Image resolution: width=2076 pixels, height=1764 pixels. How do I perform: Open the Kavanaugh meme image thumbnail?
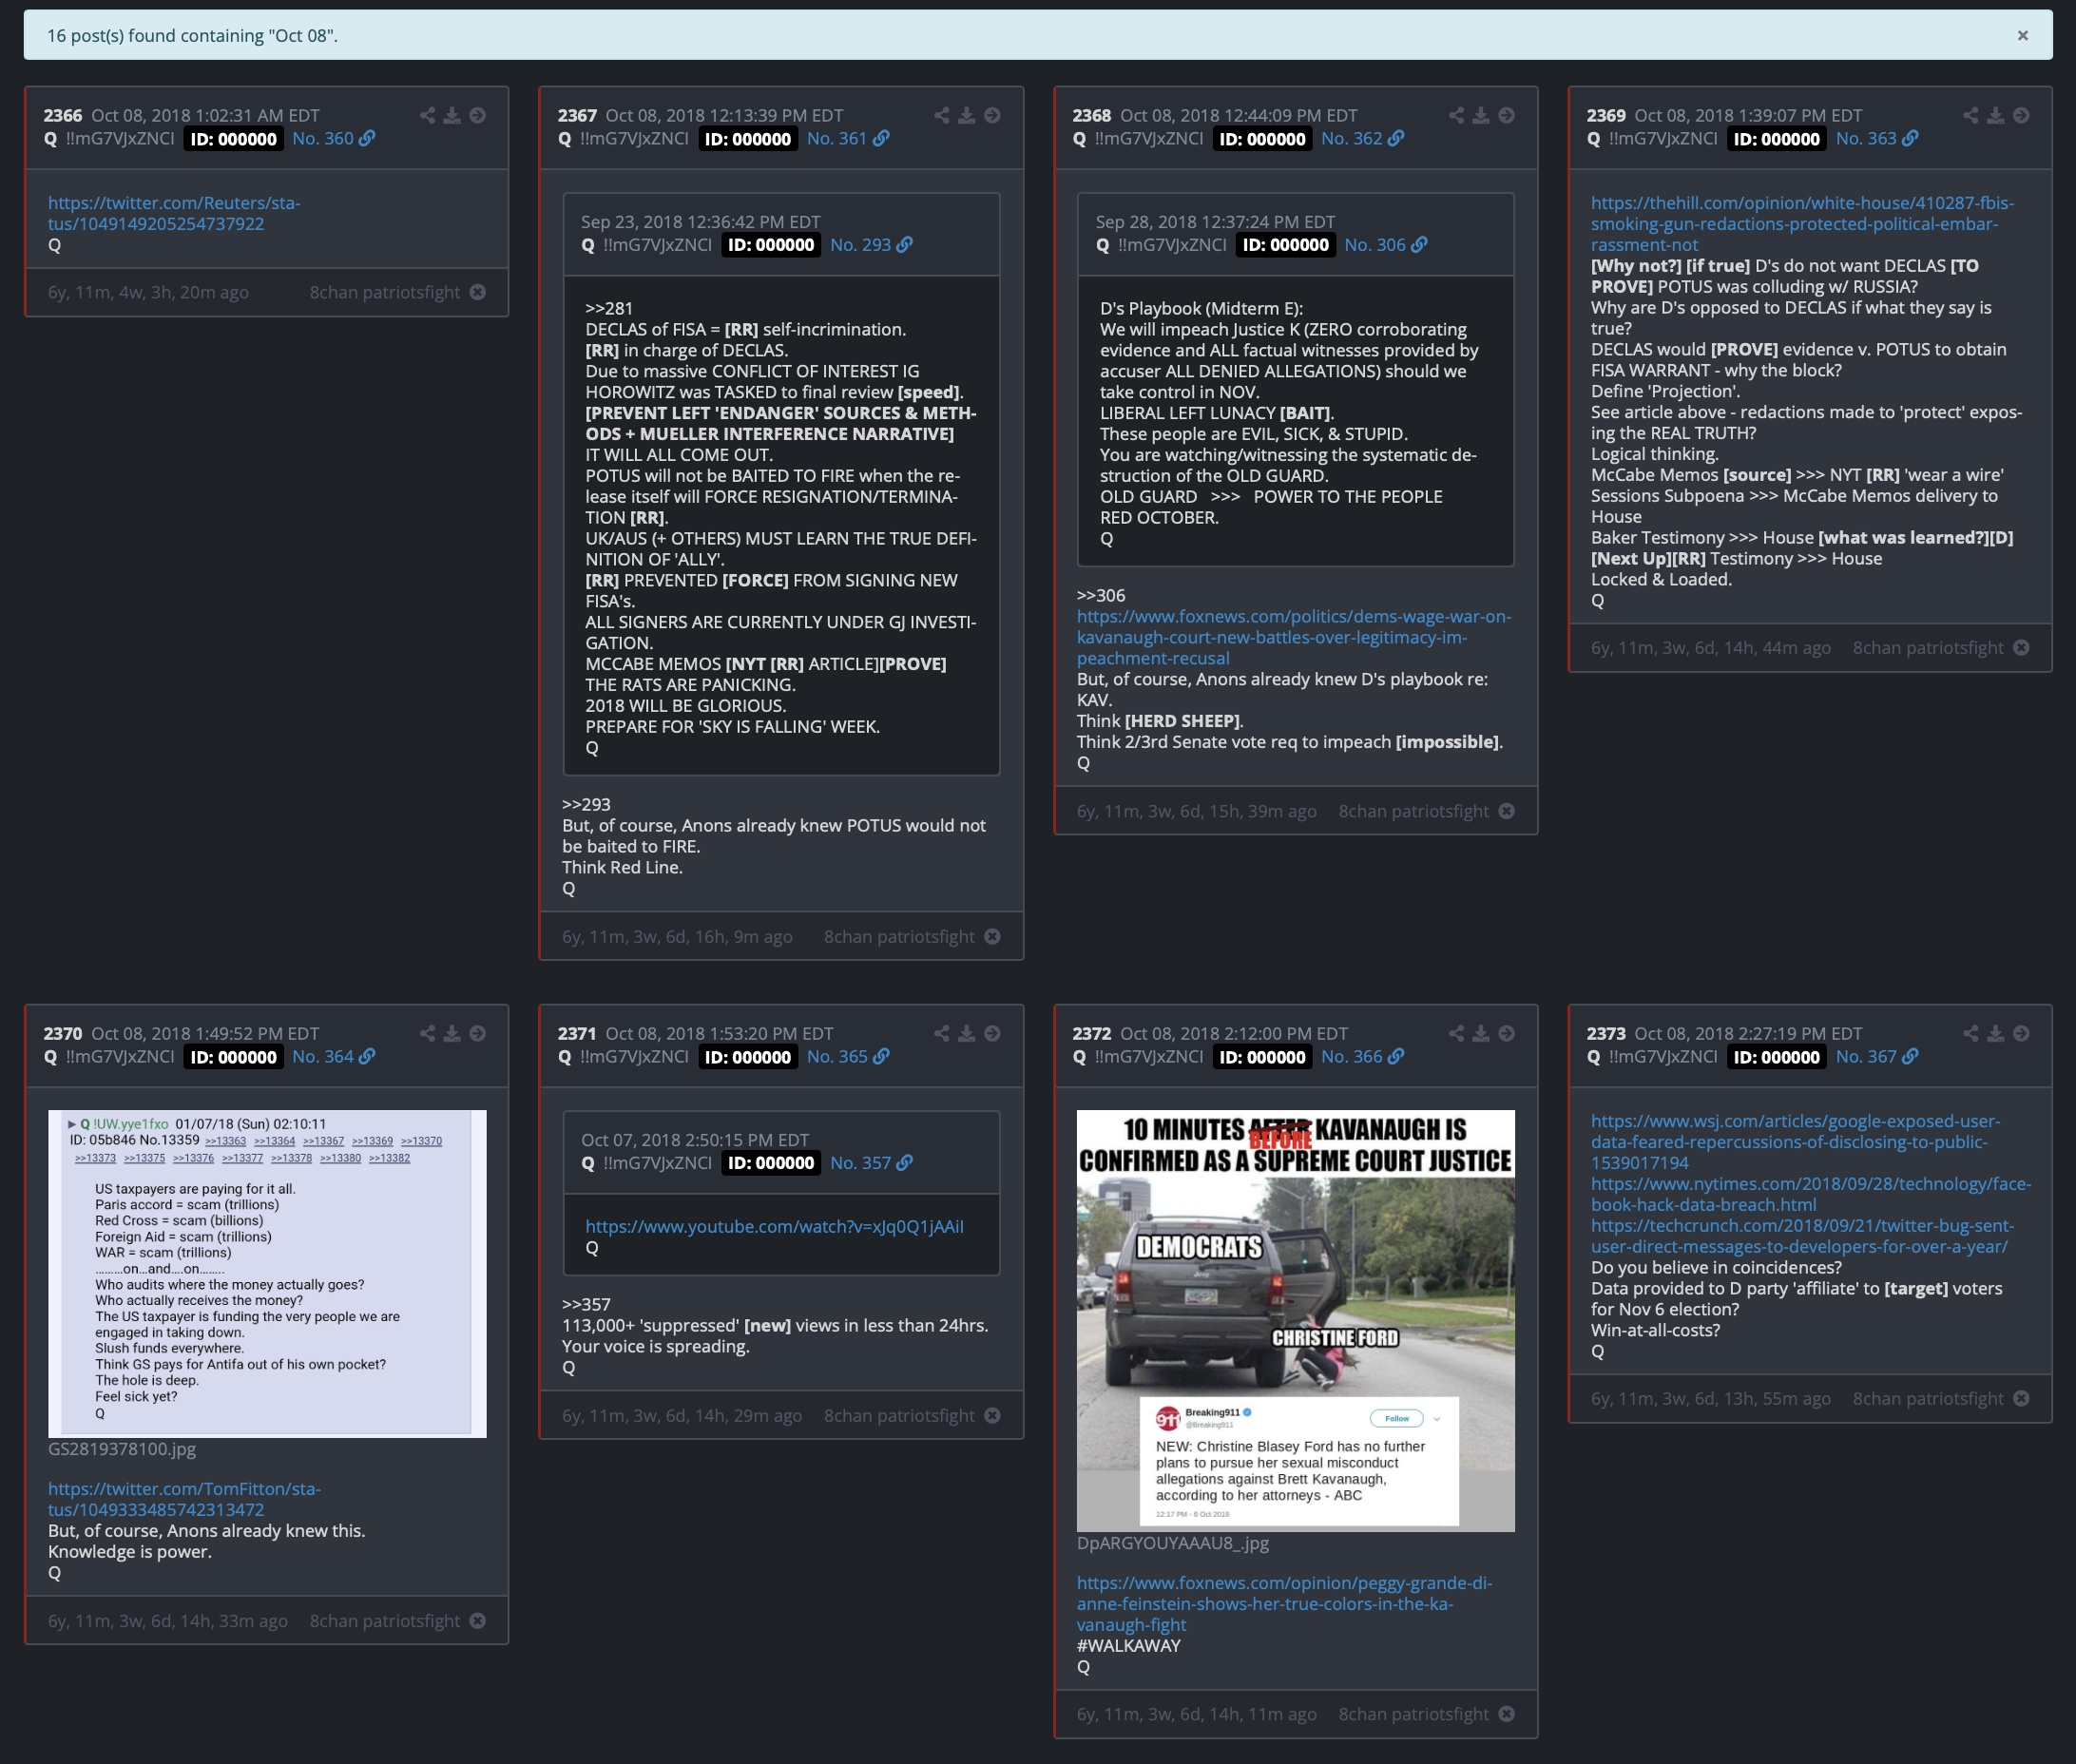tap(1295, 1320)
